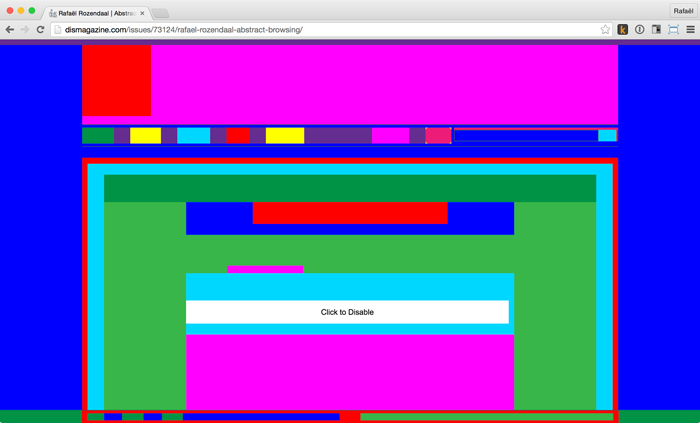Click the Rafaël profile button
This screenshot has height=423, width=700.
tap(683, 11)
